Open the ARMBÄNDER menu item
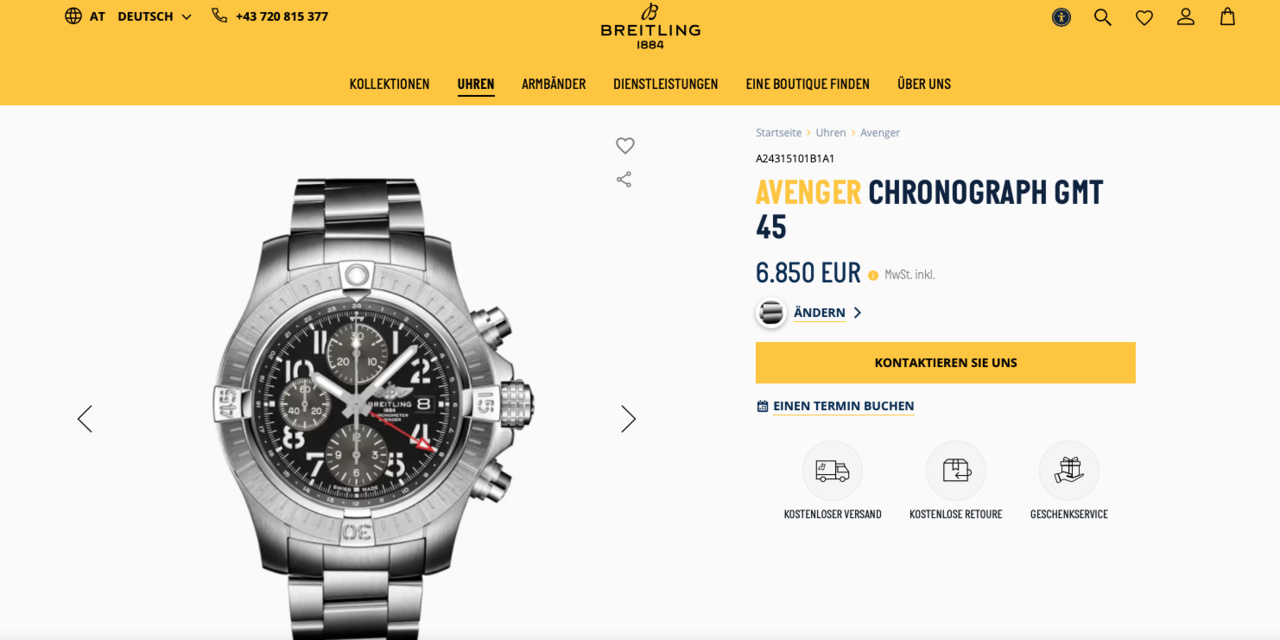1280x640 pixels. pyautogui.click(x=554, y=84)
